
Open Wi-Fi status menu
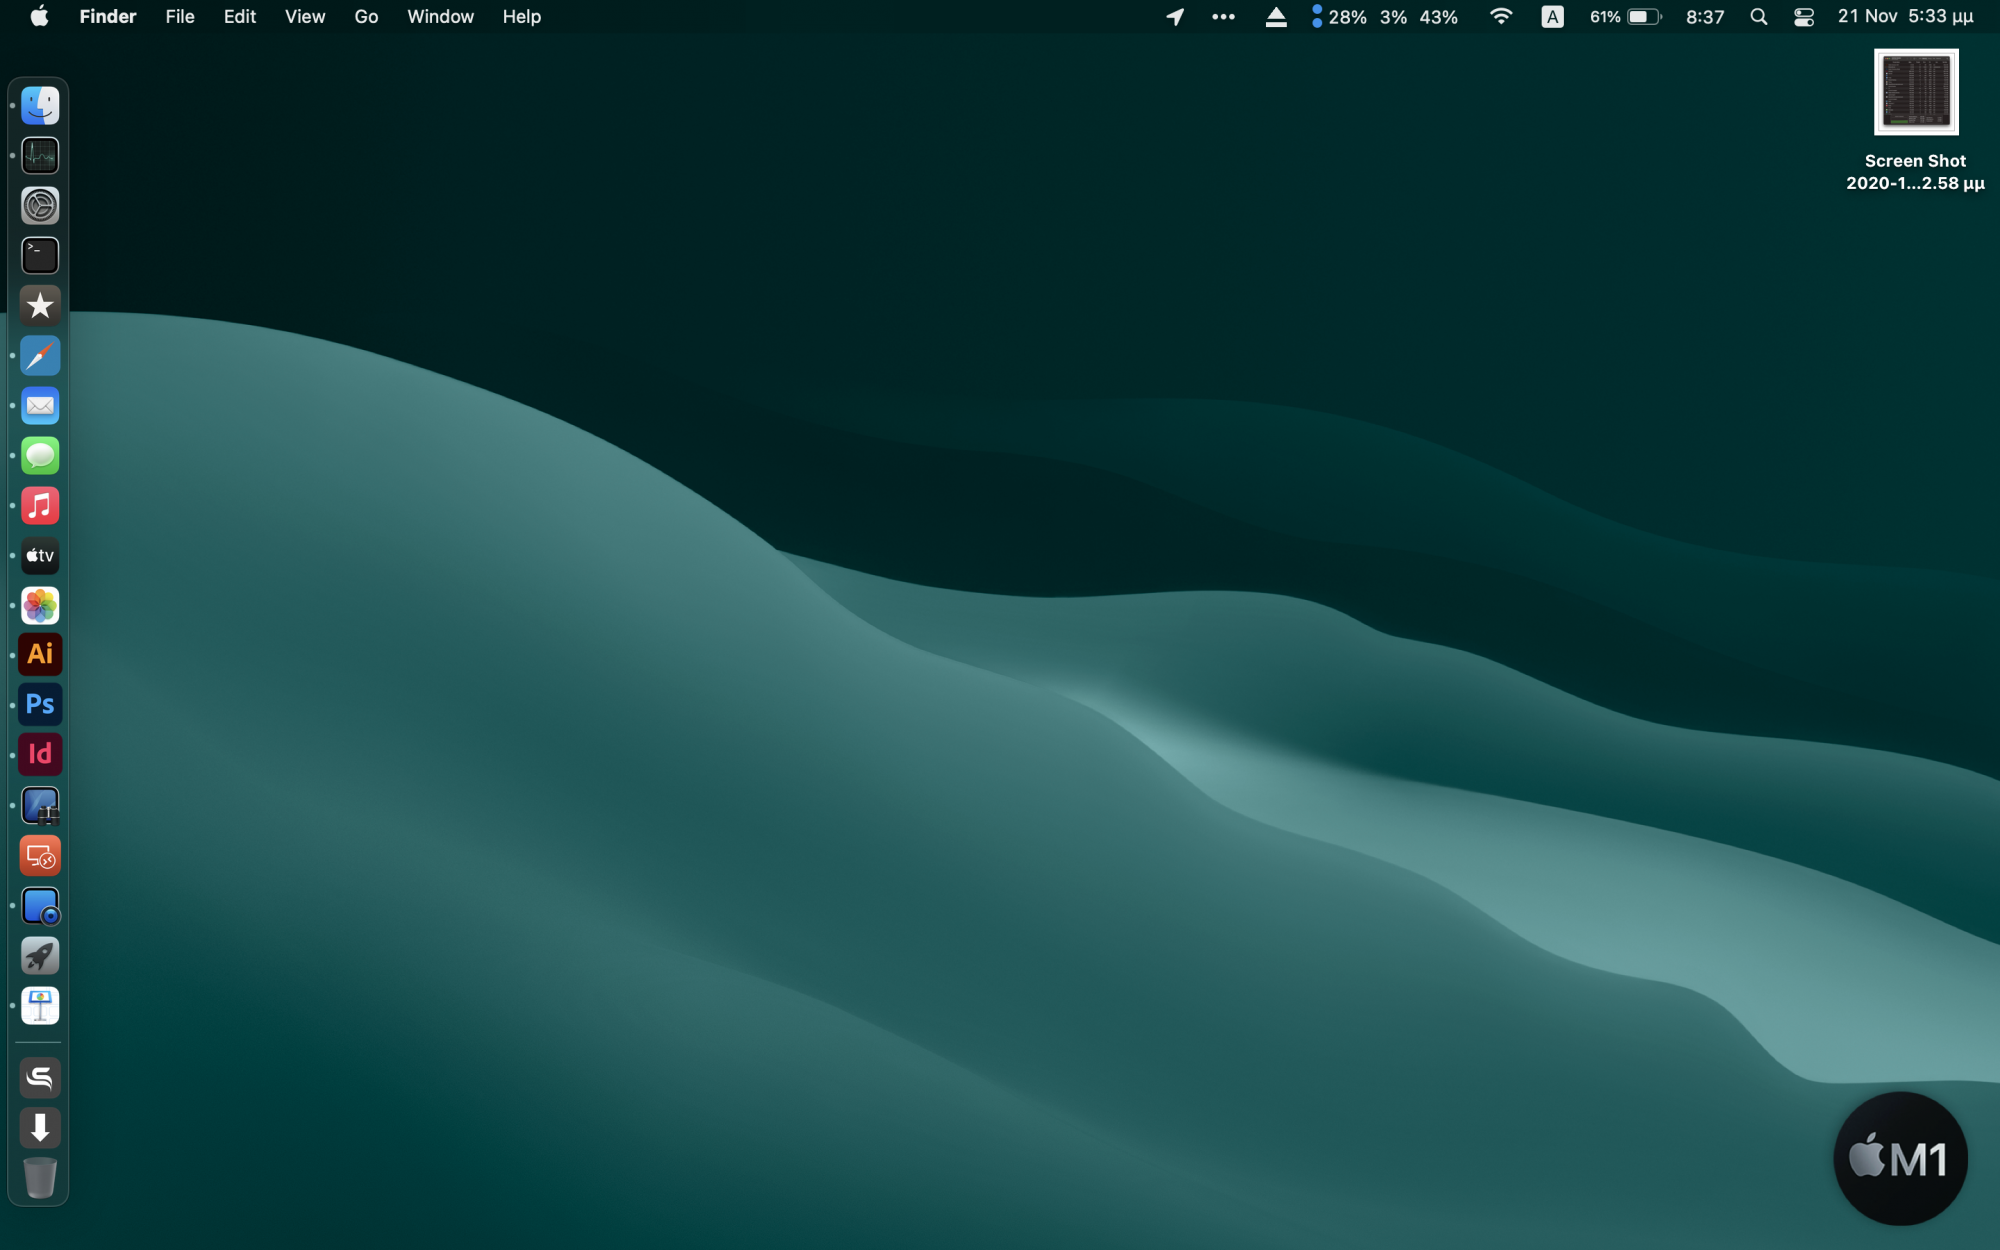tap(1501, 17)
